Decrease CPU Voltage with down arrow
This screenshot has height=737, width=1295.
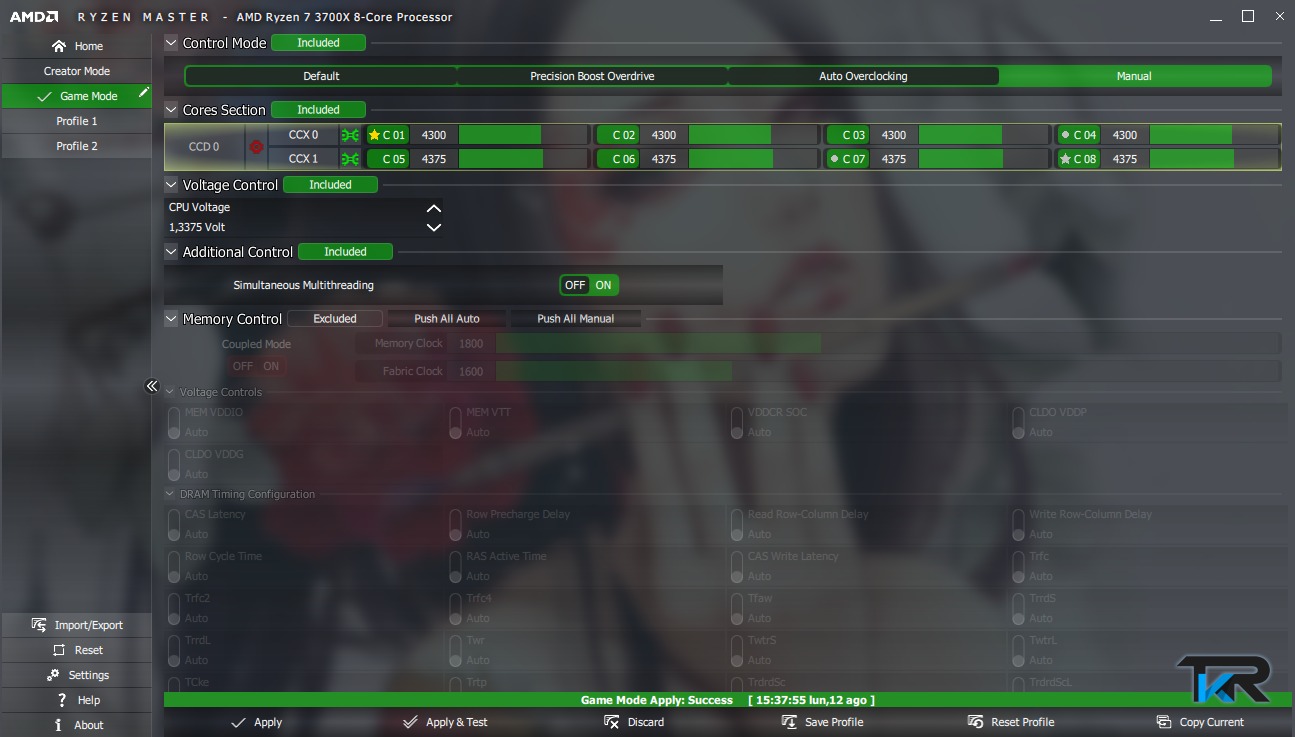tap(434, 227)
